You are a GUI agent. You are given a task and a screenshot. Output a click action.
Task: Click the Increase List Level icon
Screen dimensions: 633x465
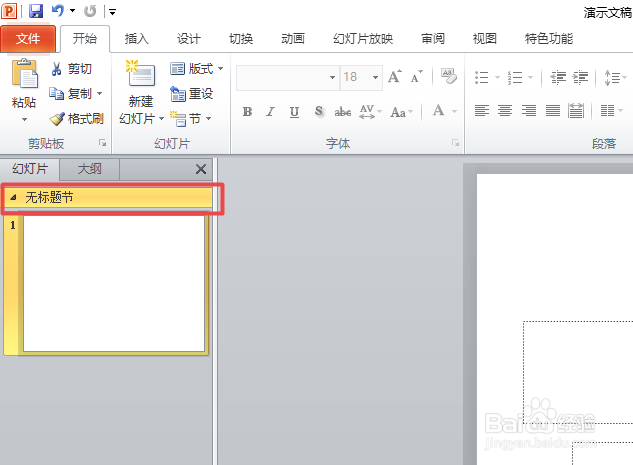click(581, 77)
